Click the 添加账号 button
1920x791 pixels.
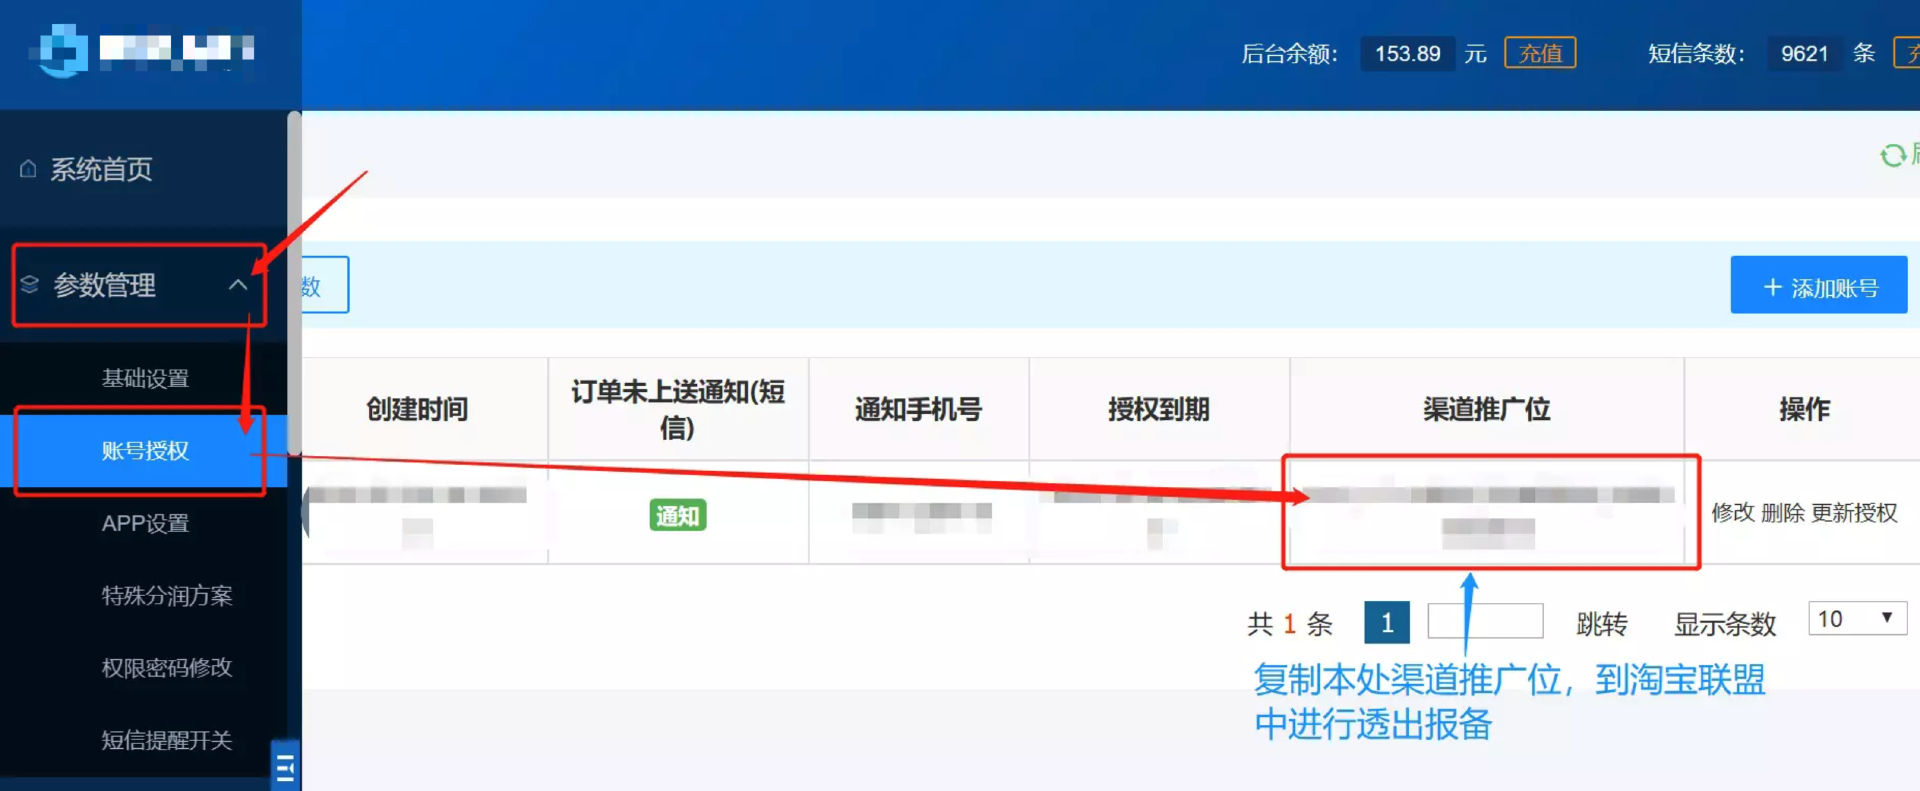(1818, 287)
